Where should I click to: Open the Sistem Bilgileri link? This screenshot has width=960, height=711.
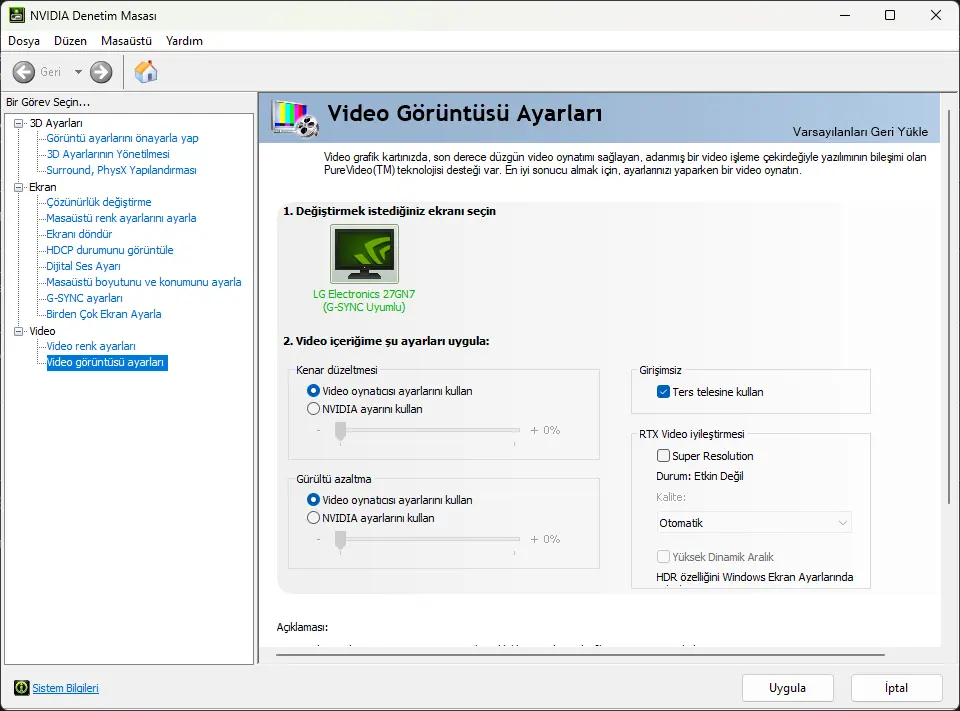coord(66,688)
